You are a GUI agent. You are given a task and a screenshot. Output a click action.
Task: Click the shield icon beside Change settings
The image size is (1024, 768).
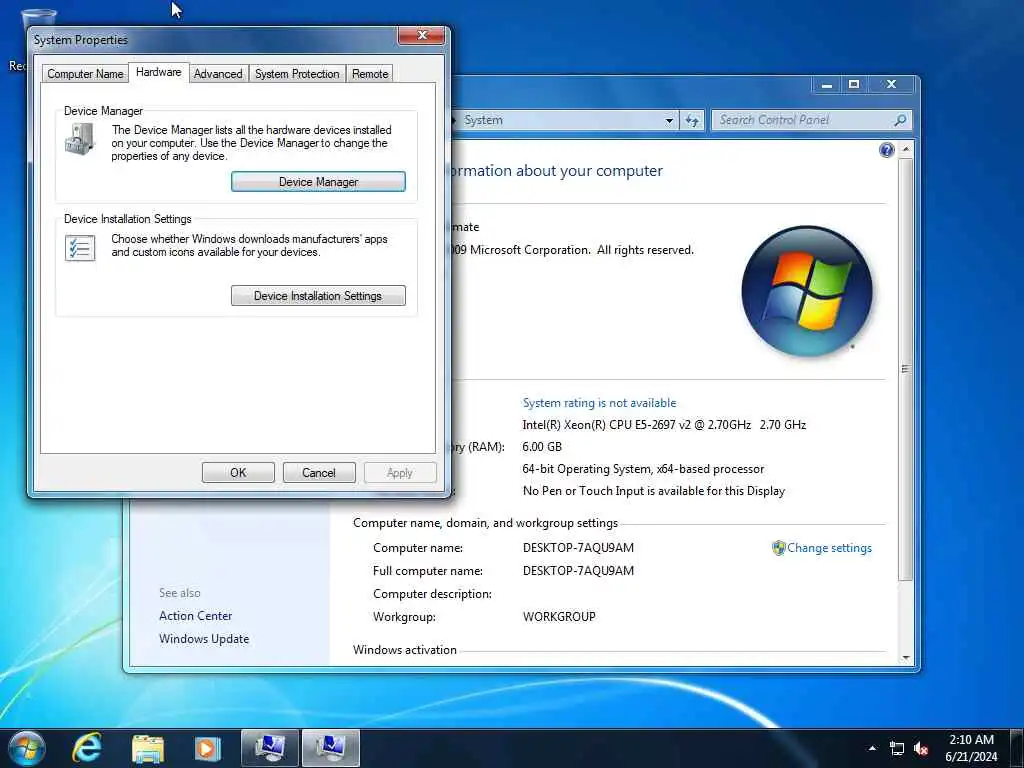coord(778,548)
